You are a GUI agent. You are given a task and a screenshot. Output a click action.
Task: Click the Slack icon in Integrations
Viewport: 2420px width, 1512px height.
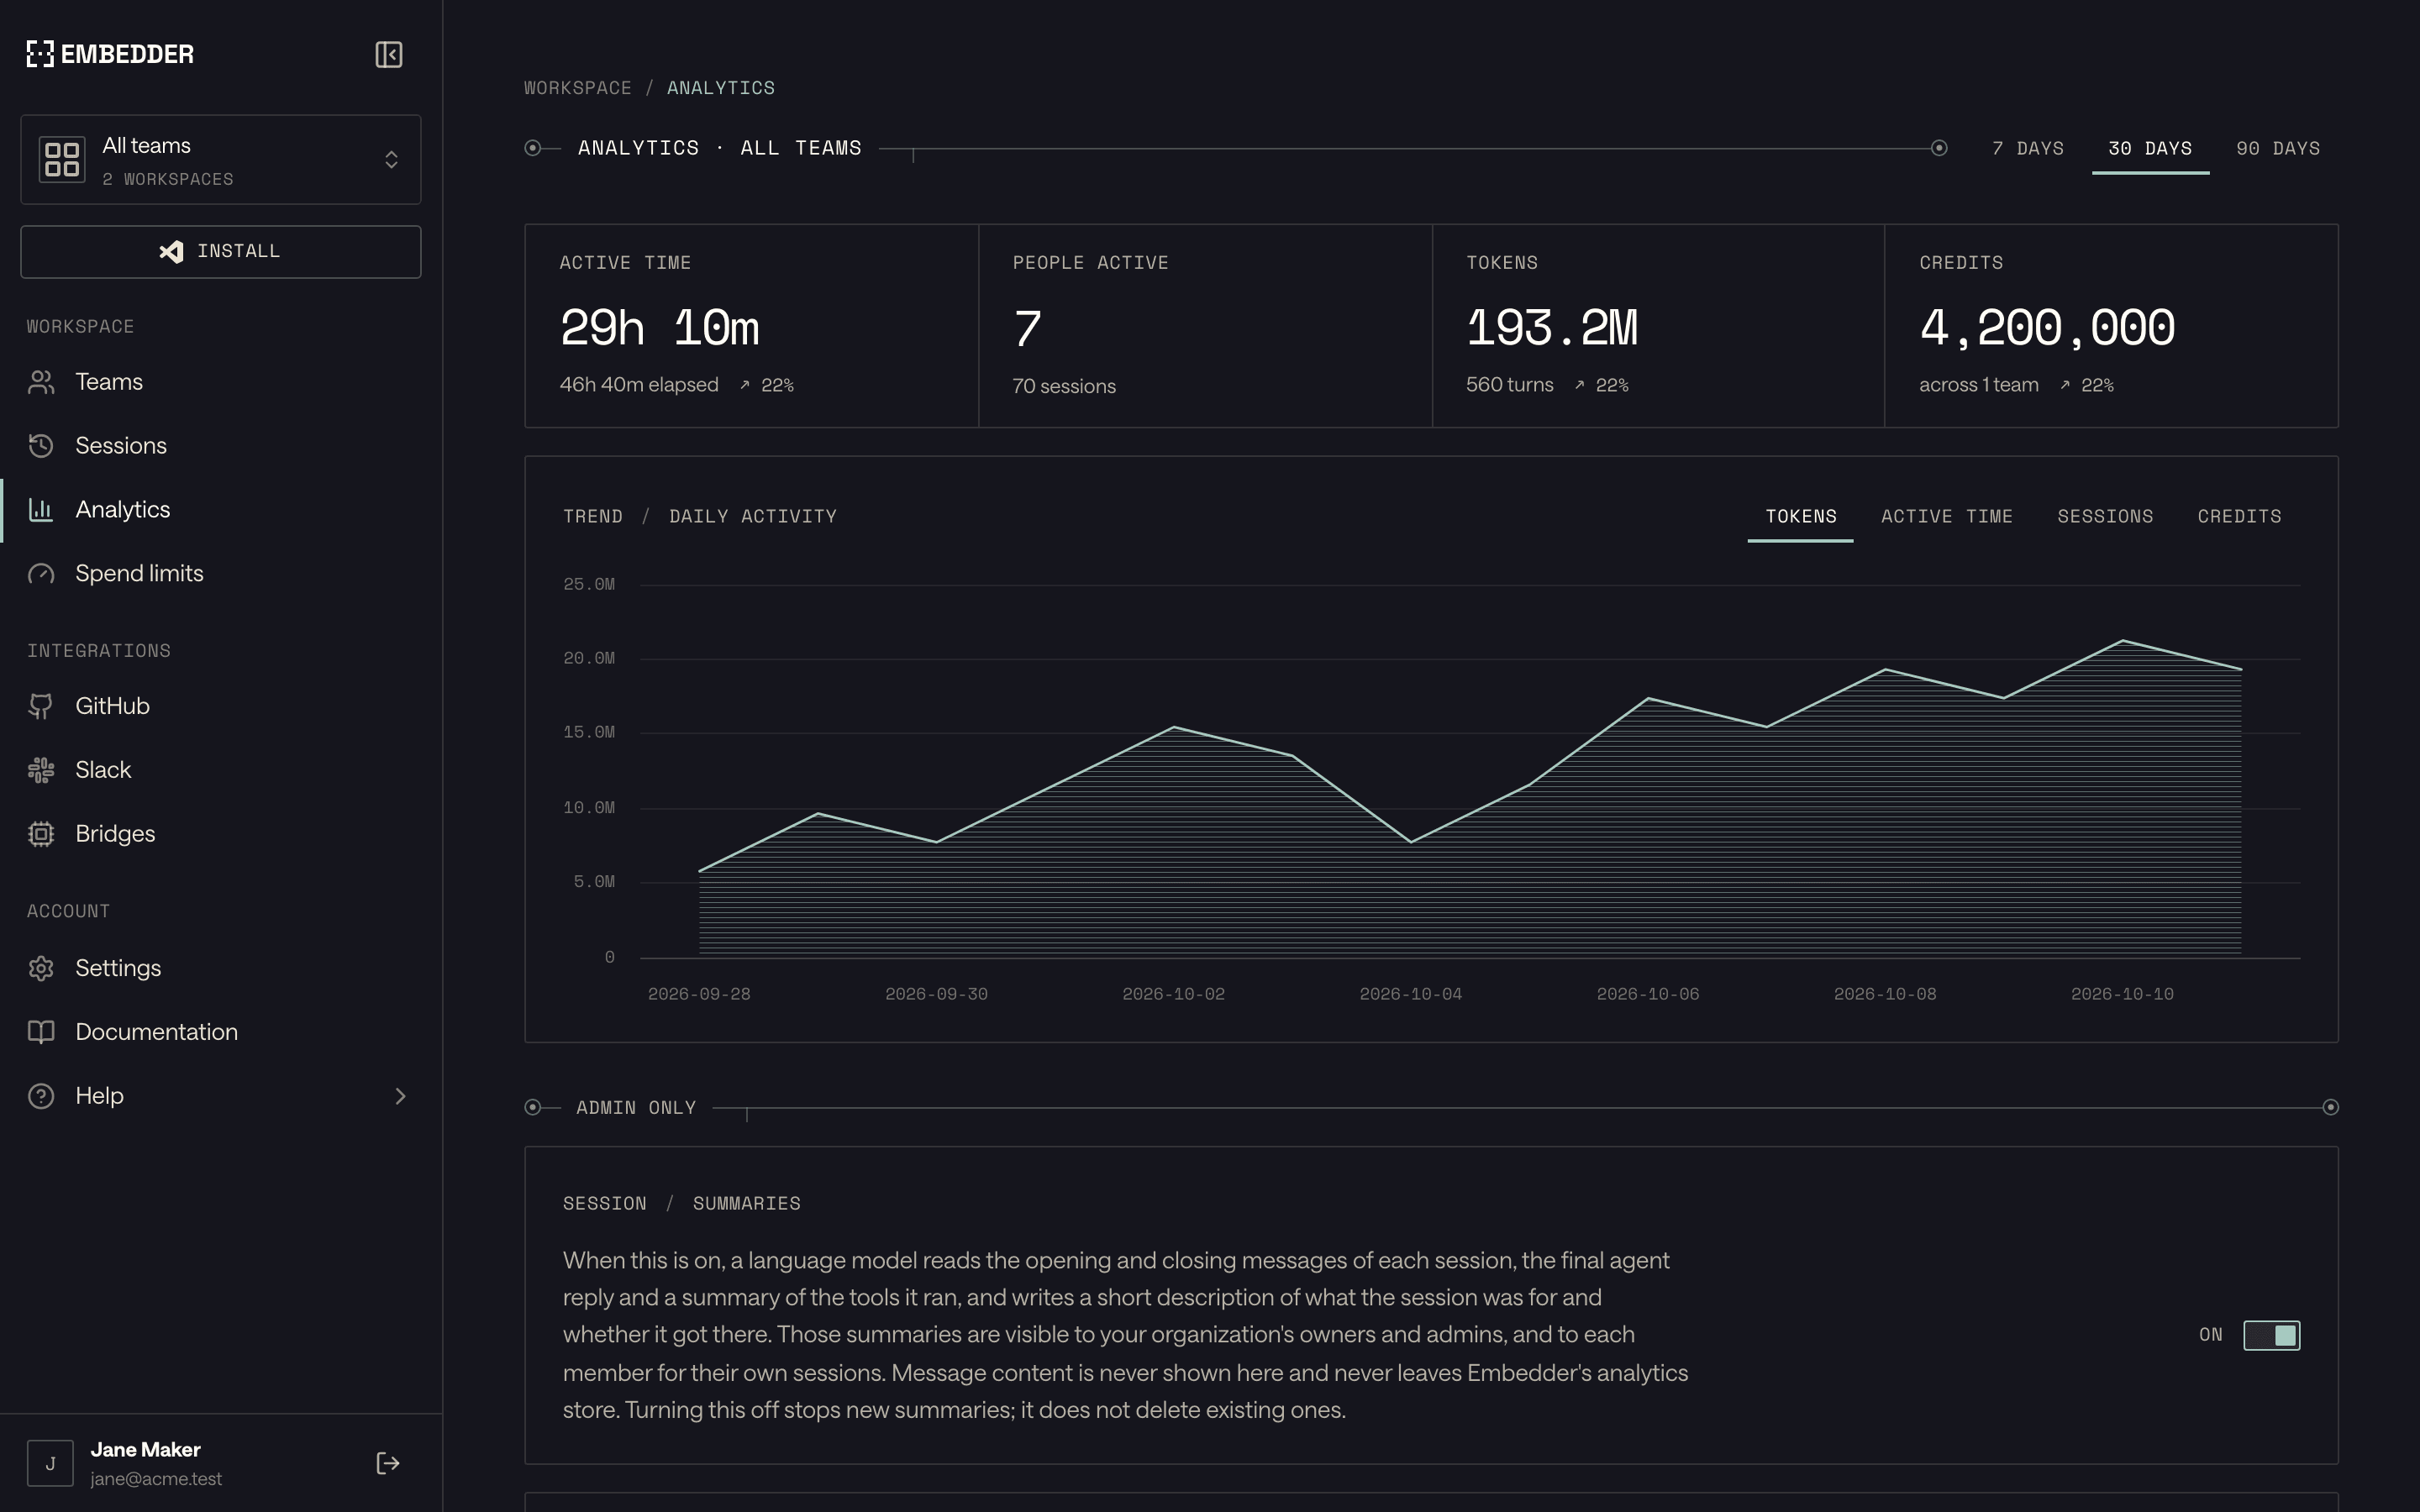(41, 770)
